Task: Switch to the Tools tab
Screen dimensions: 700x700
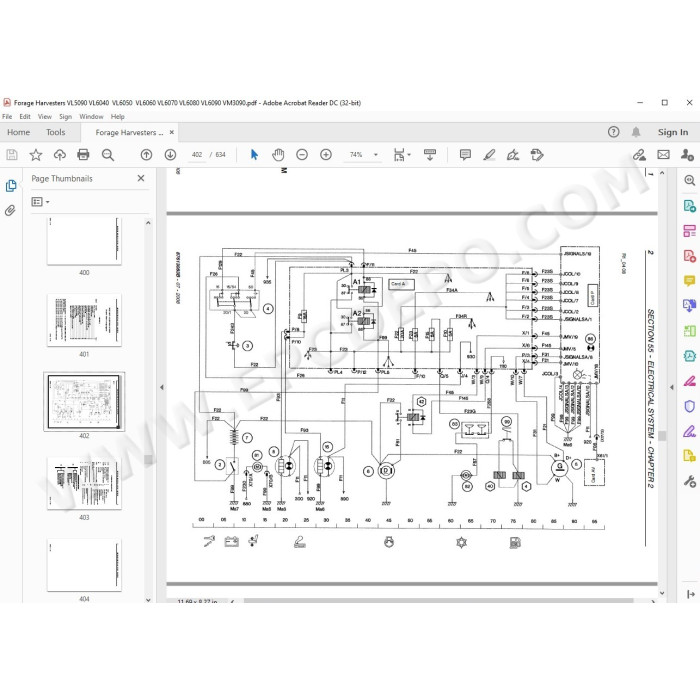Action: point(55,132)
